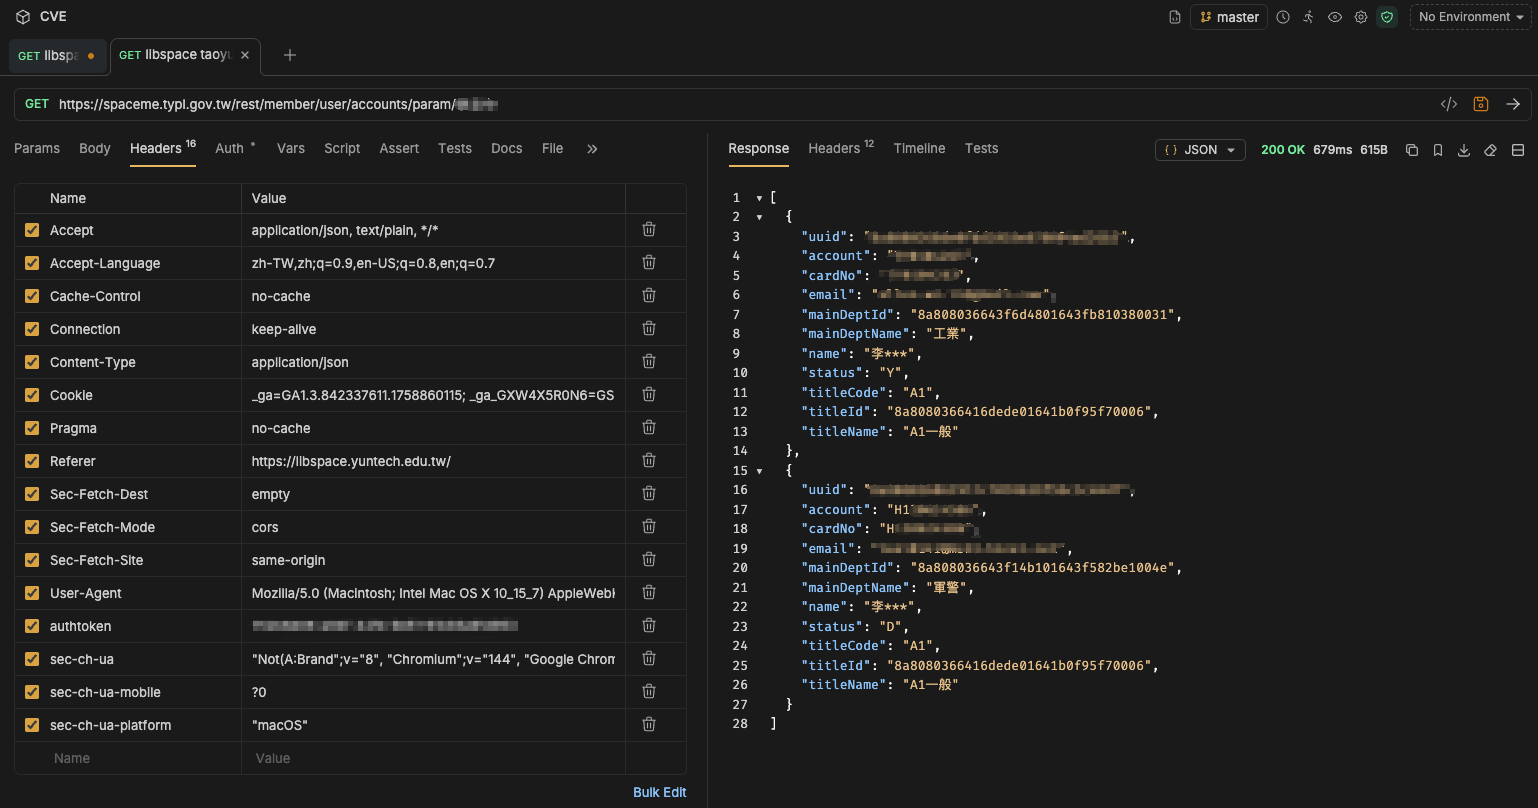Disable the Cache-Control header checkbox
The image size is (1538, 808).
[x=32, y=296]
